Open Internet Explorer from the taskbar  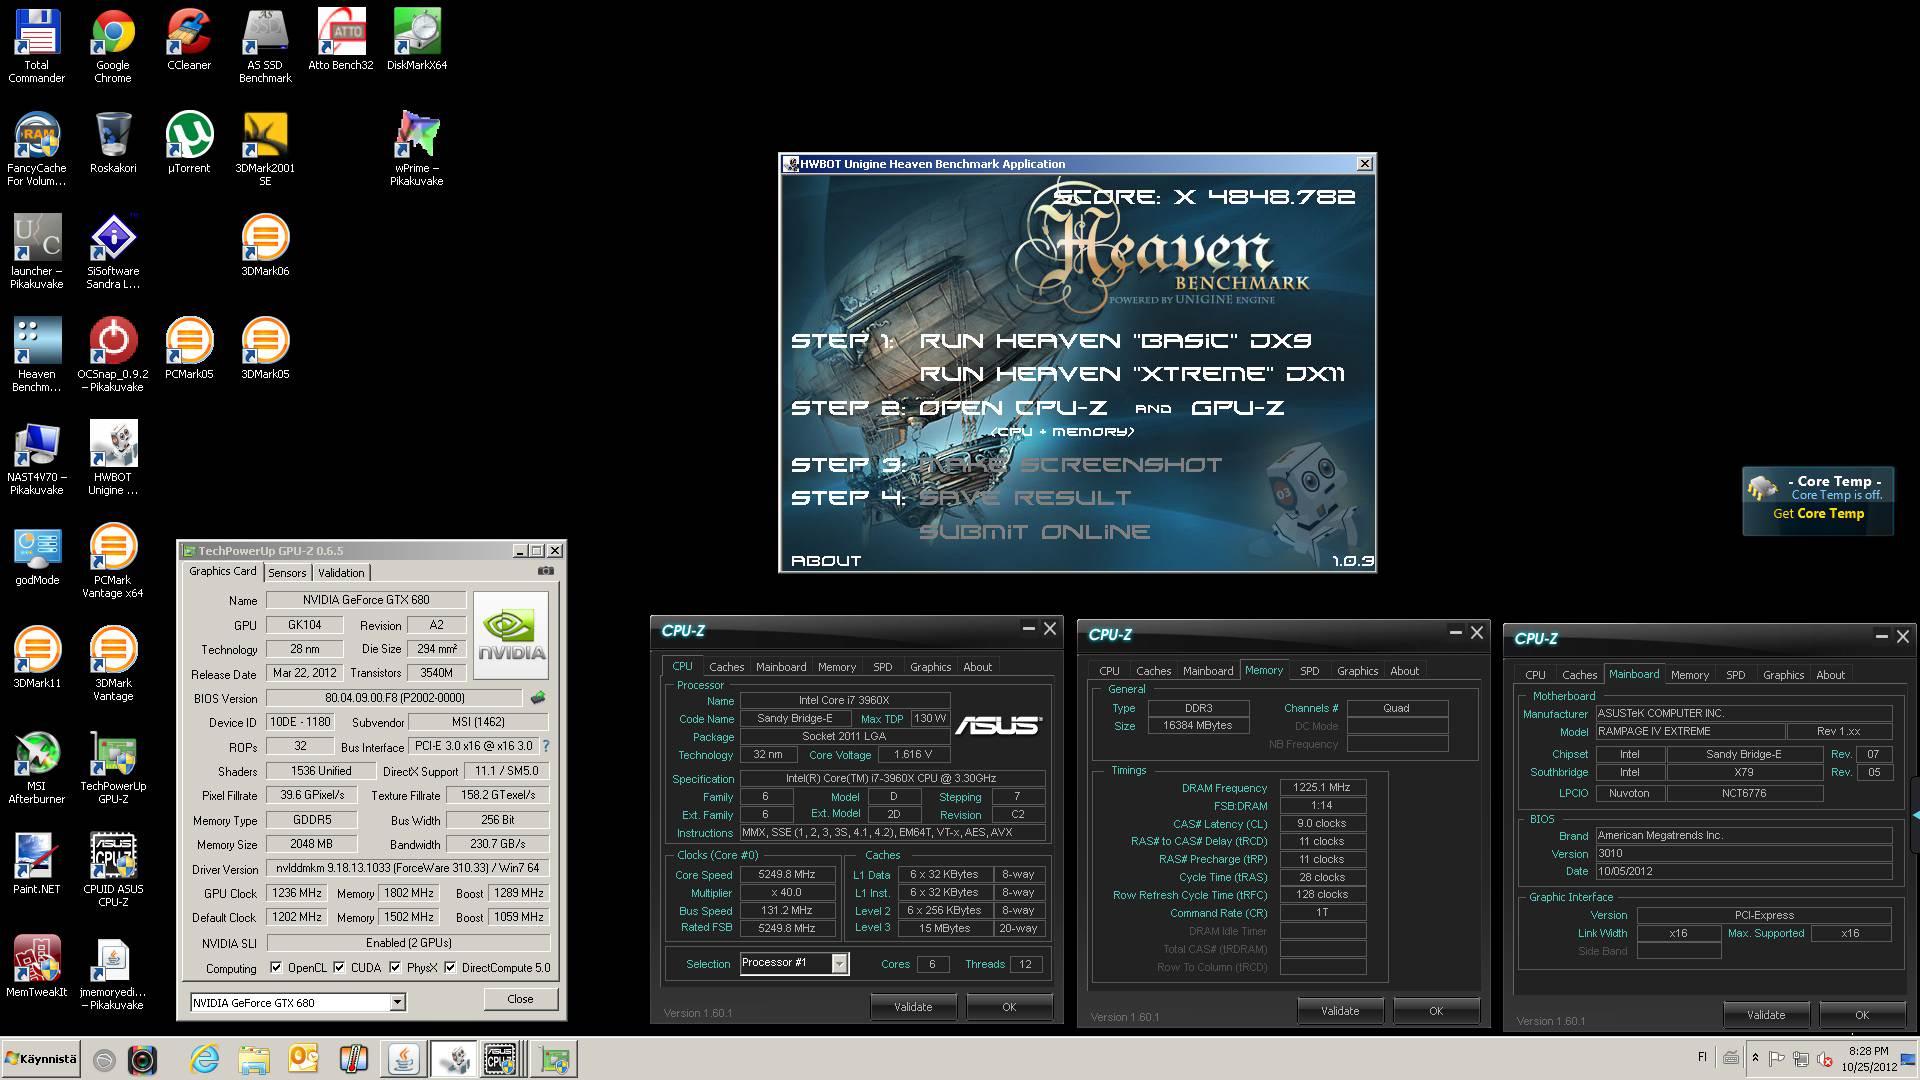[205, 1059]
